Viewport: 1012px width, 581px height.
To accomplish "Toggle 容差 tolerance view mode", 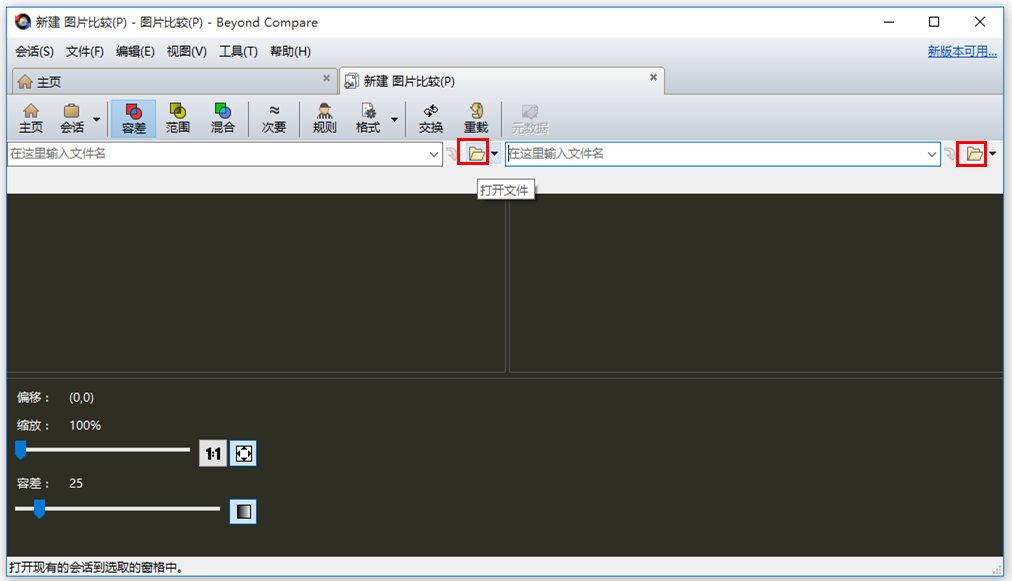I will (134, 118).
